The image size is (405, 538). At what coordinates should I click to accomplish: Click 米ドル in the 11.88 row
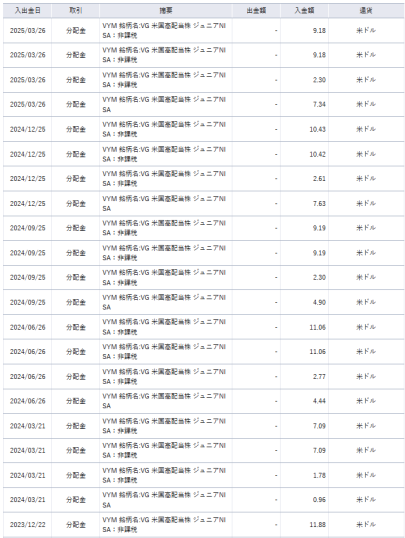point(366,525)
